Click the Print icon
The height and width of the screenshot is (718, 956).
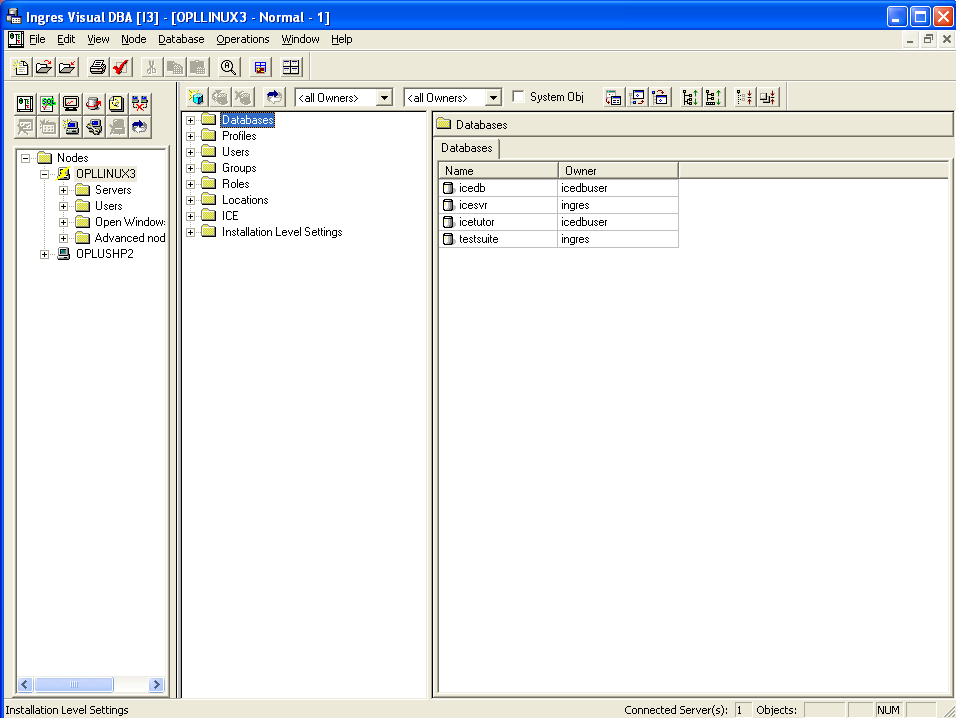[98, 67]
